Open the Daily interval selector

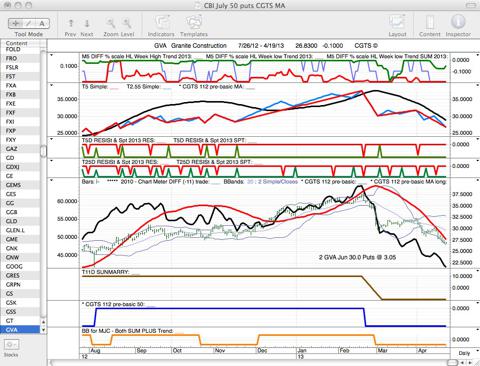(x=465, y=353)
